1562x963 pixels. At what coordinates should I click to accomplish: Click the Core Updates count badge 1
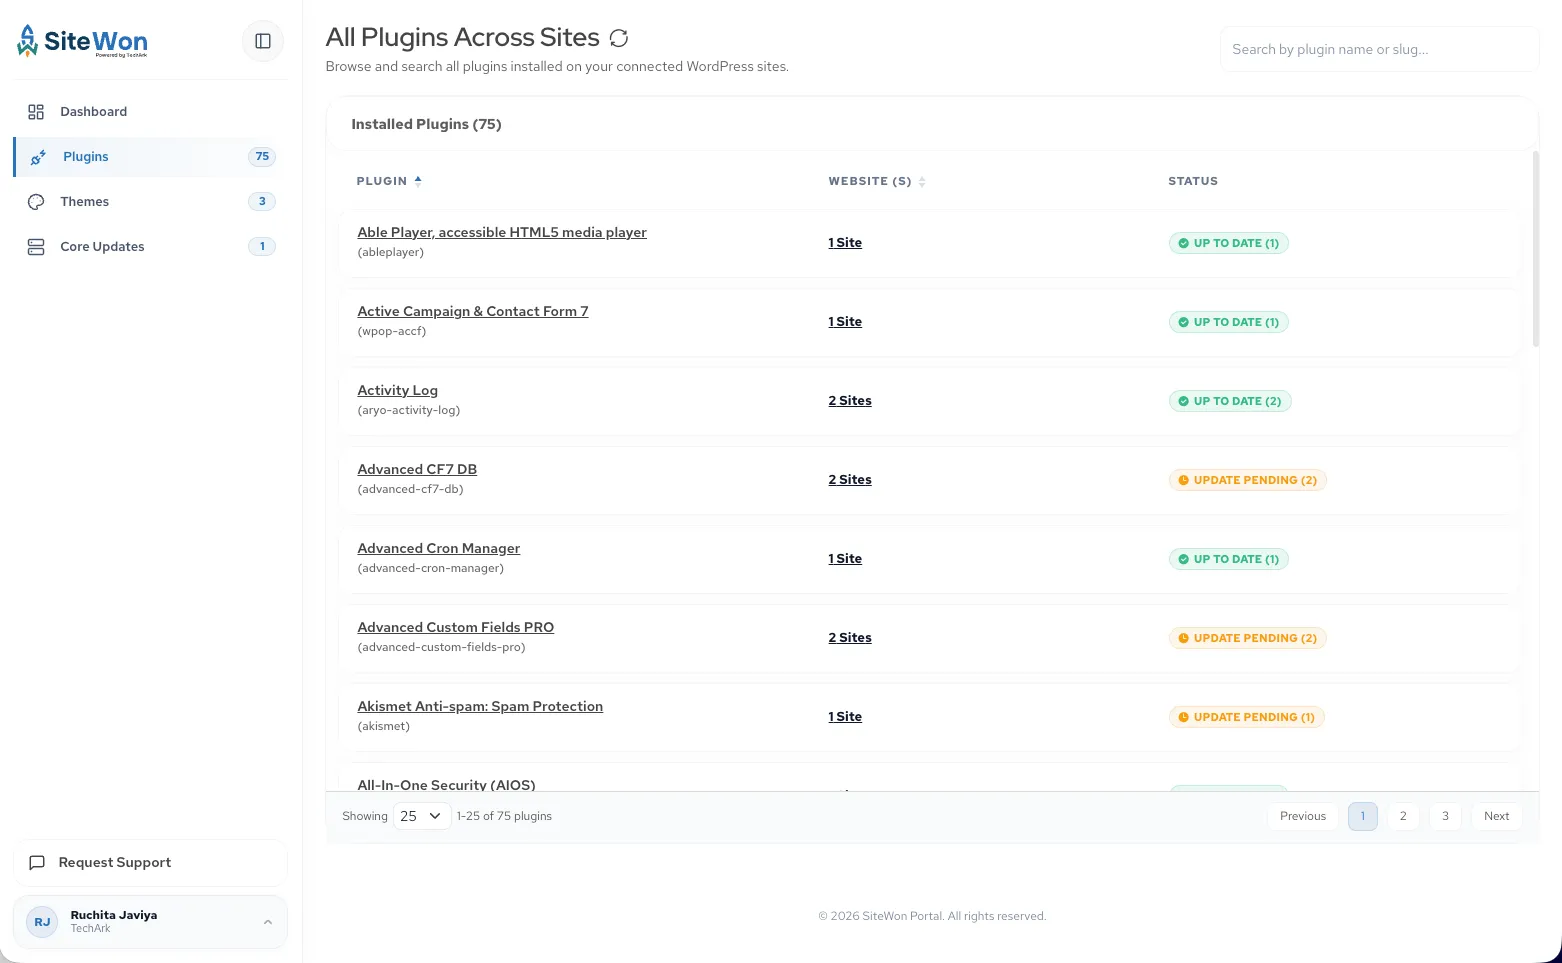pyautogui.click(x=262, y=247)
